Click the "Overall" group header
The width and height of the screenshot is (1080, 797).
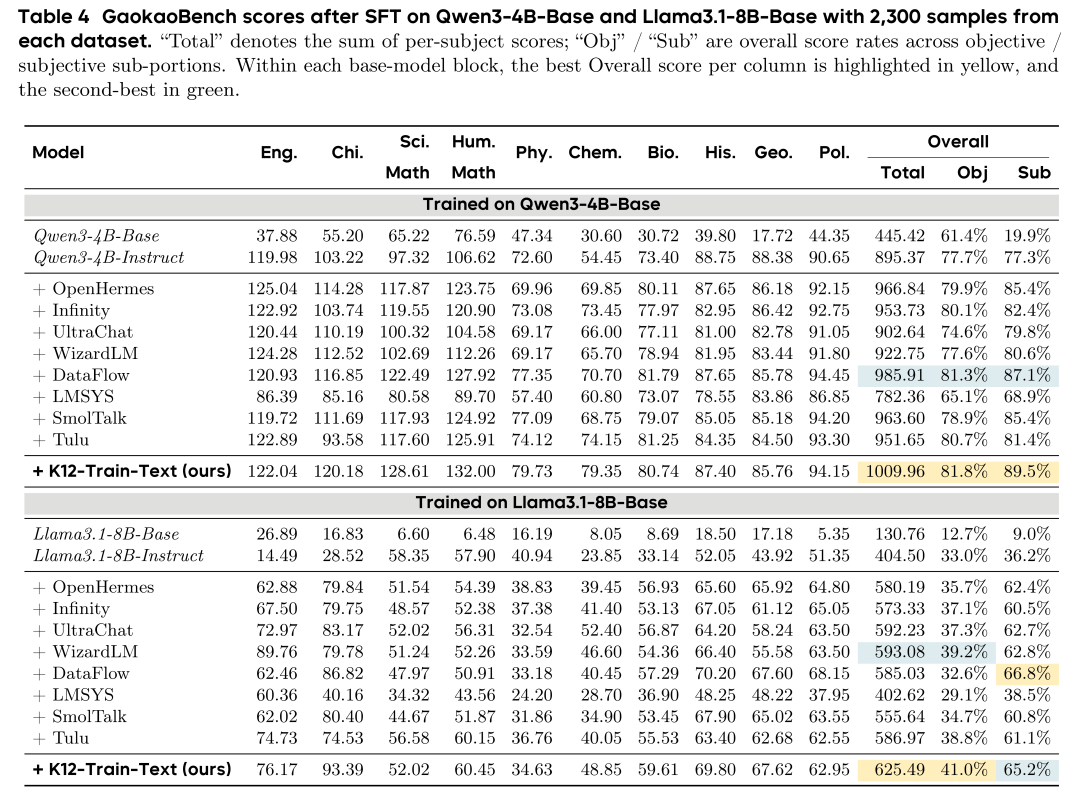tap(957, 142)
